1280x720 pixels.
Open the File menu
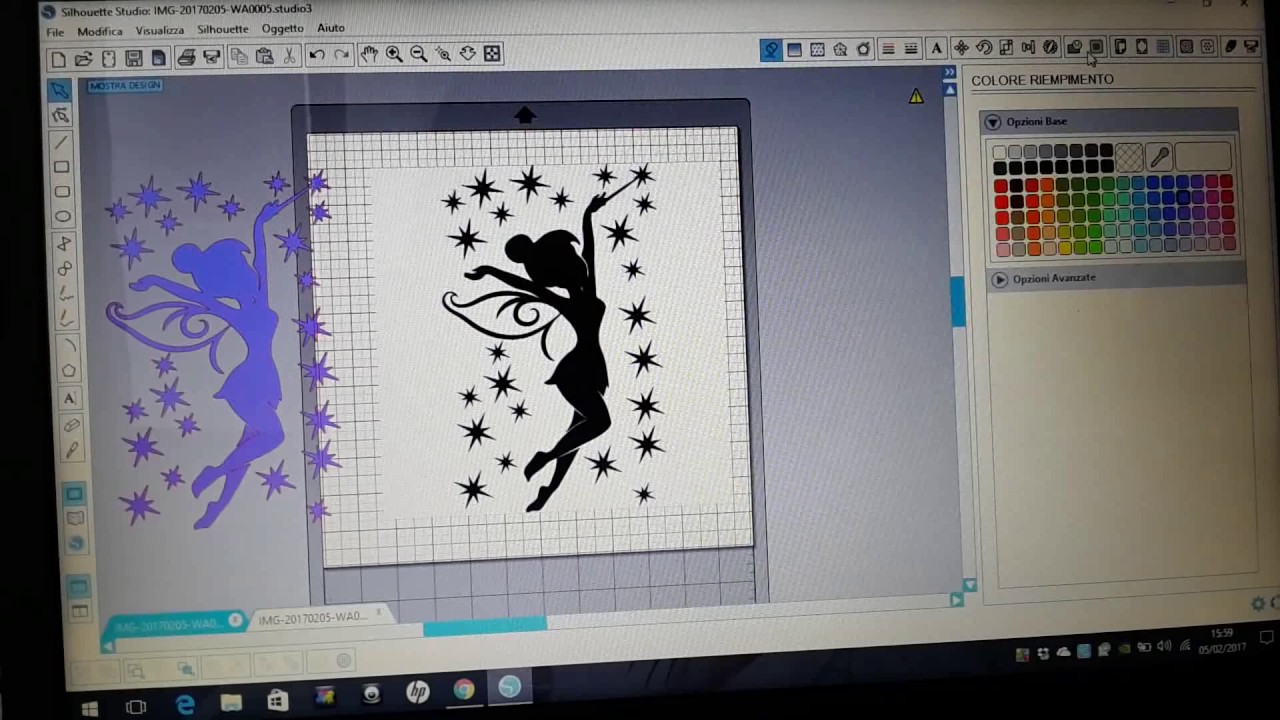[x=55, y=33]
